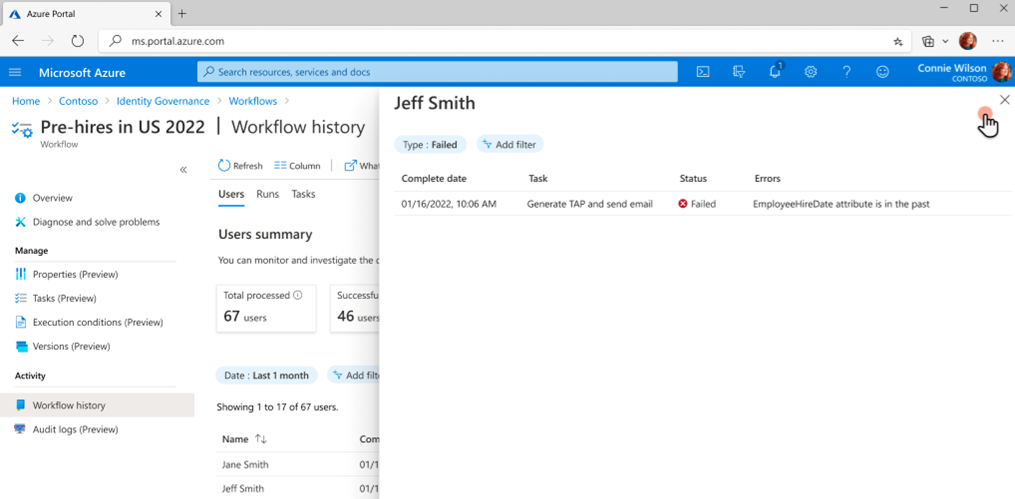Click Add filter in Jeff Smith panel
This screenshot has width=1015, height=499.
pyautogui.click(x=510, y=145)
